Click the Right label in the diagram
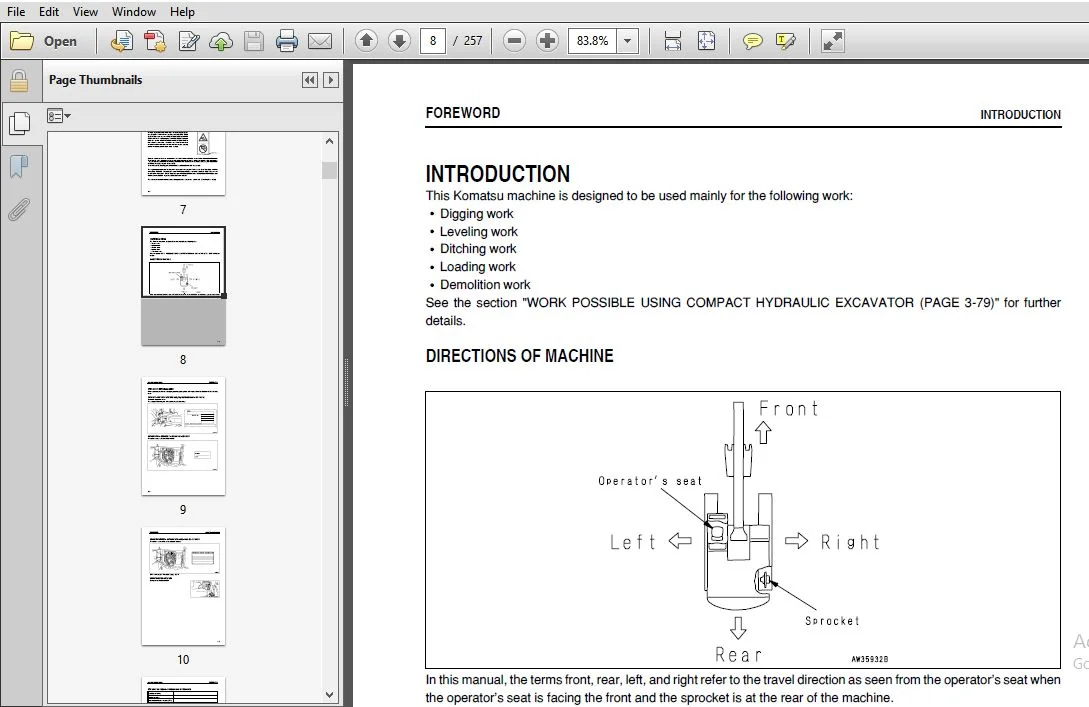 tap(850, 542)
